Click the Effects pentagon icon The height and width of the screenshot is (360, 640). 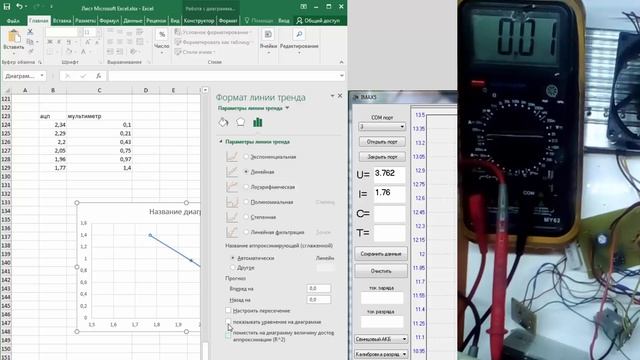(240, 122)
